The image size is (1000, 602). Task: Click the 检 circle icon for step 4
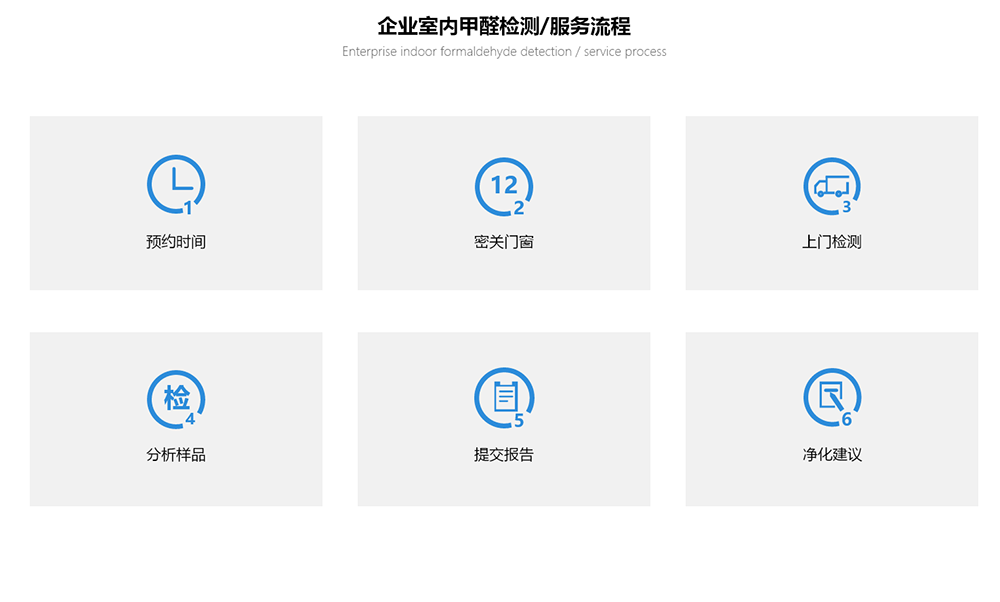(x=176, y=399)
